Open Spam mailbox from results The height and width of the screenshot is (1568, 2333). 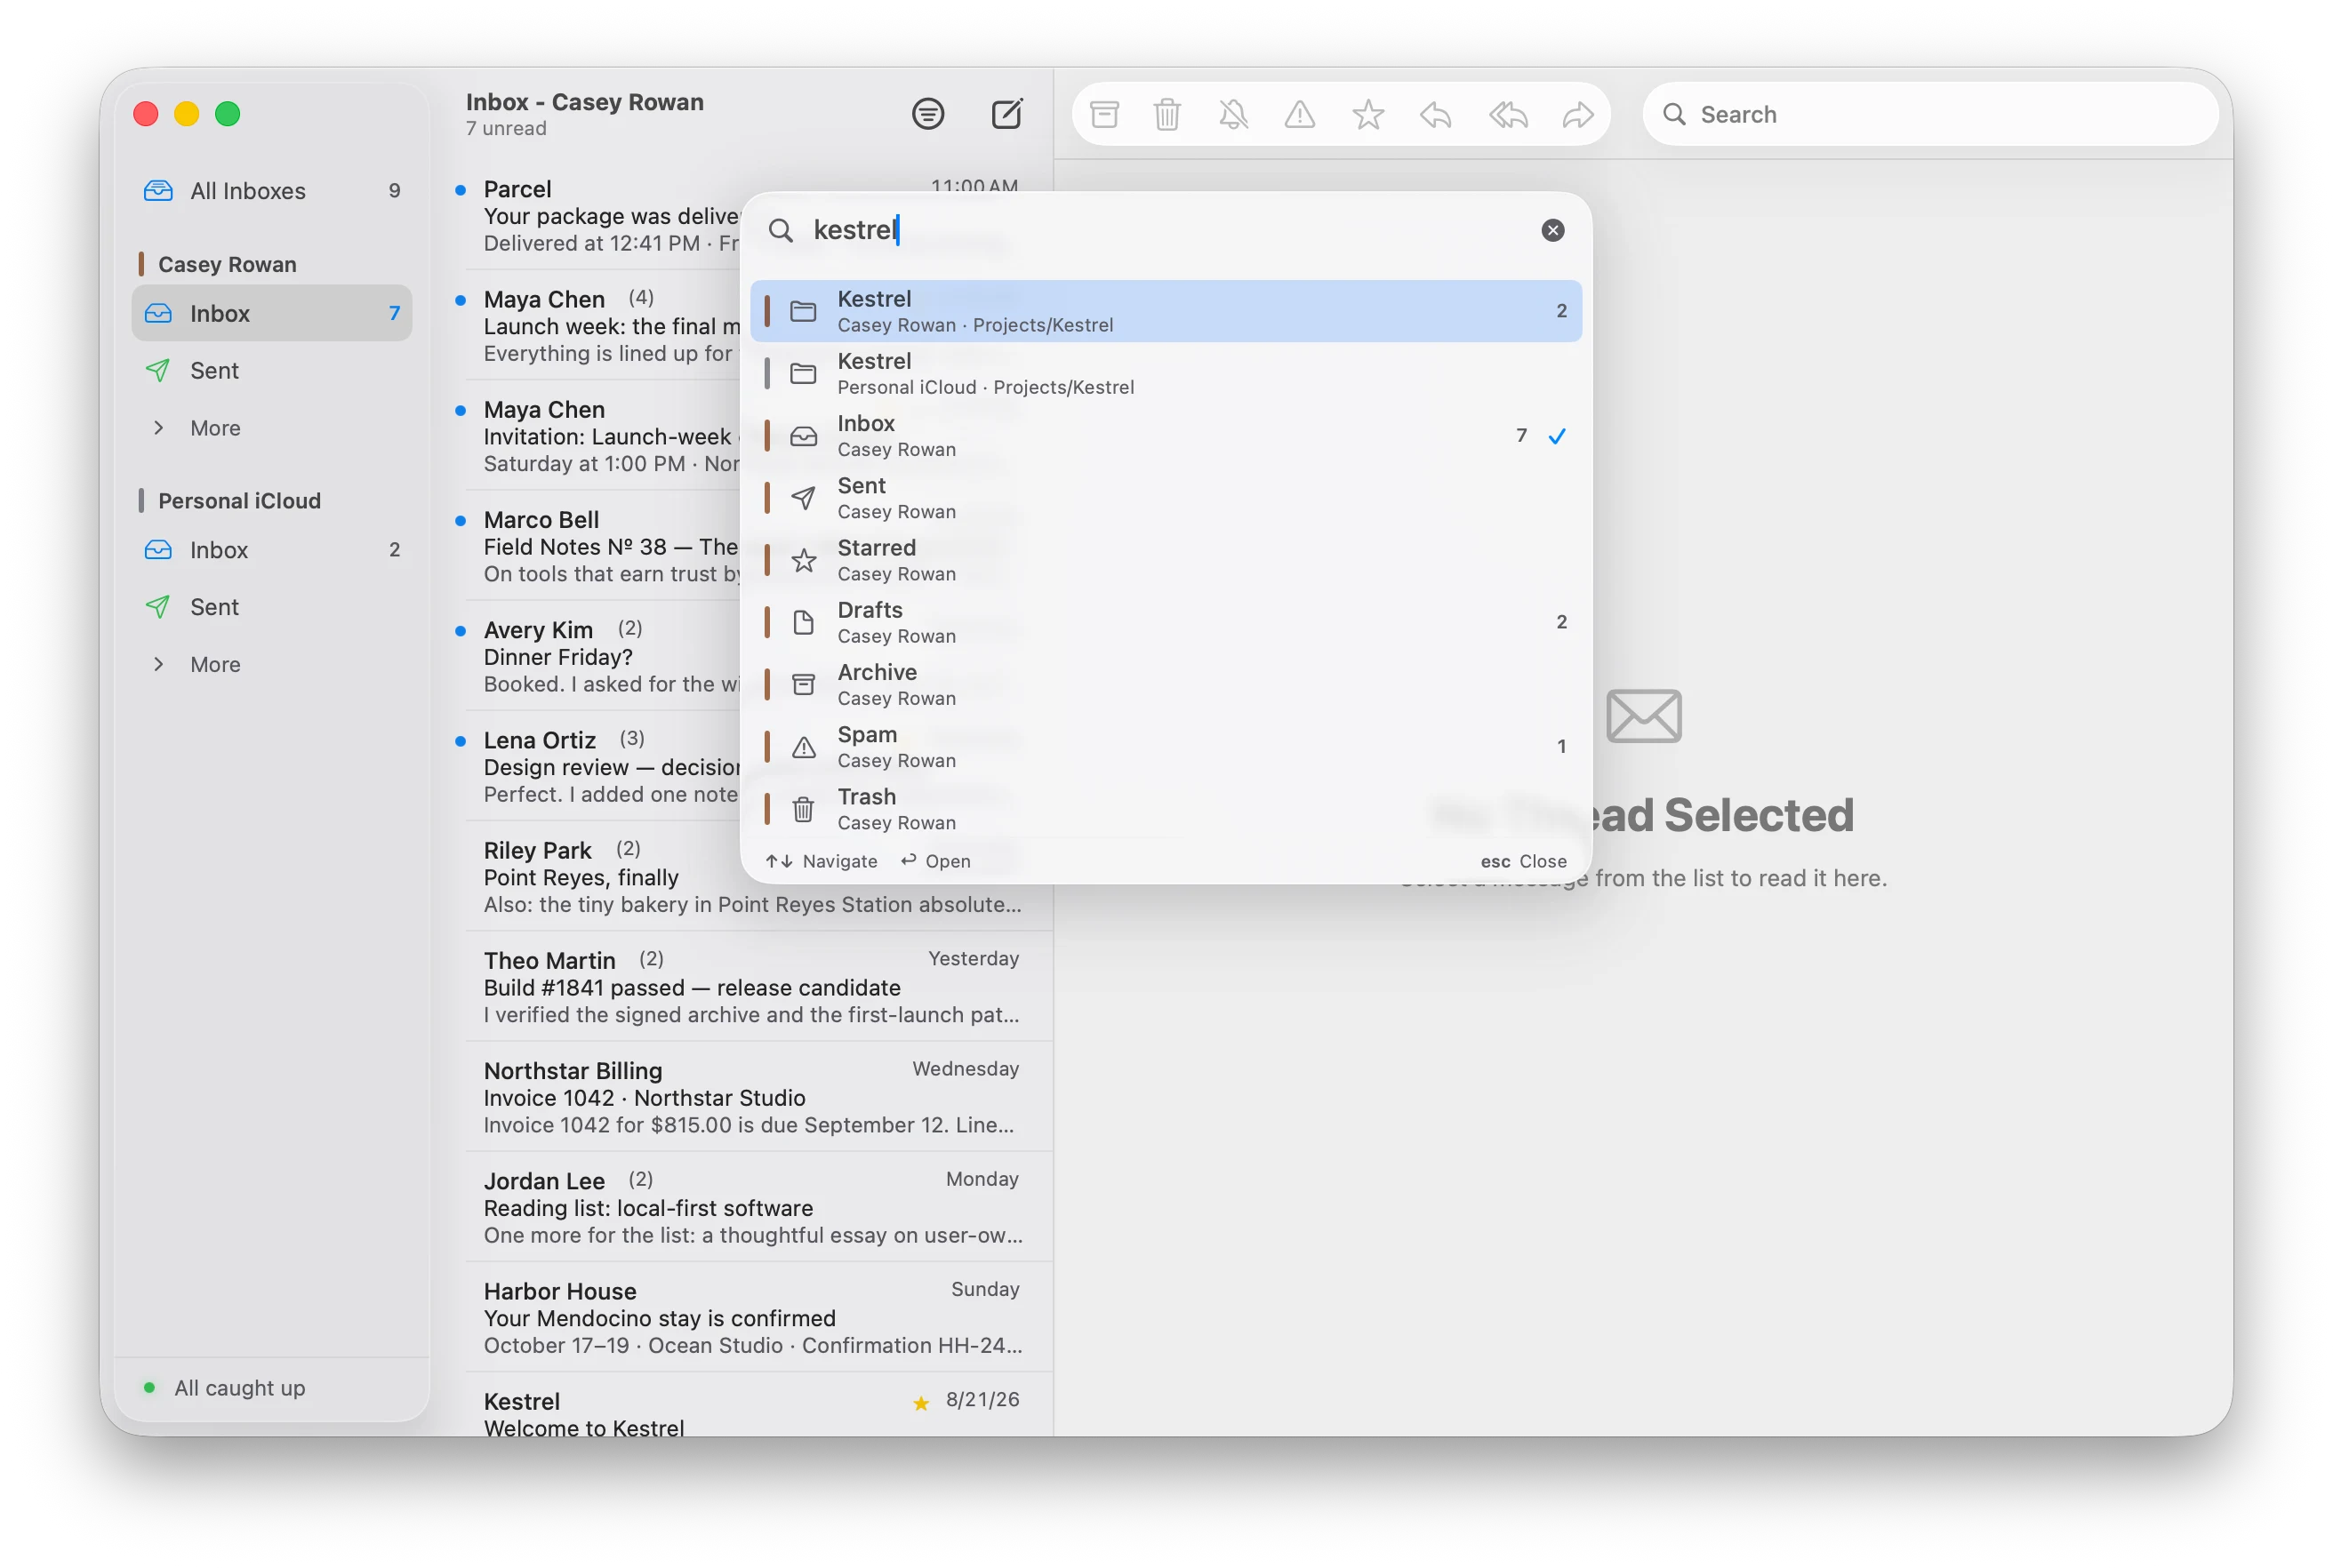[1165, 746]
